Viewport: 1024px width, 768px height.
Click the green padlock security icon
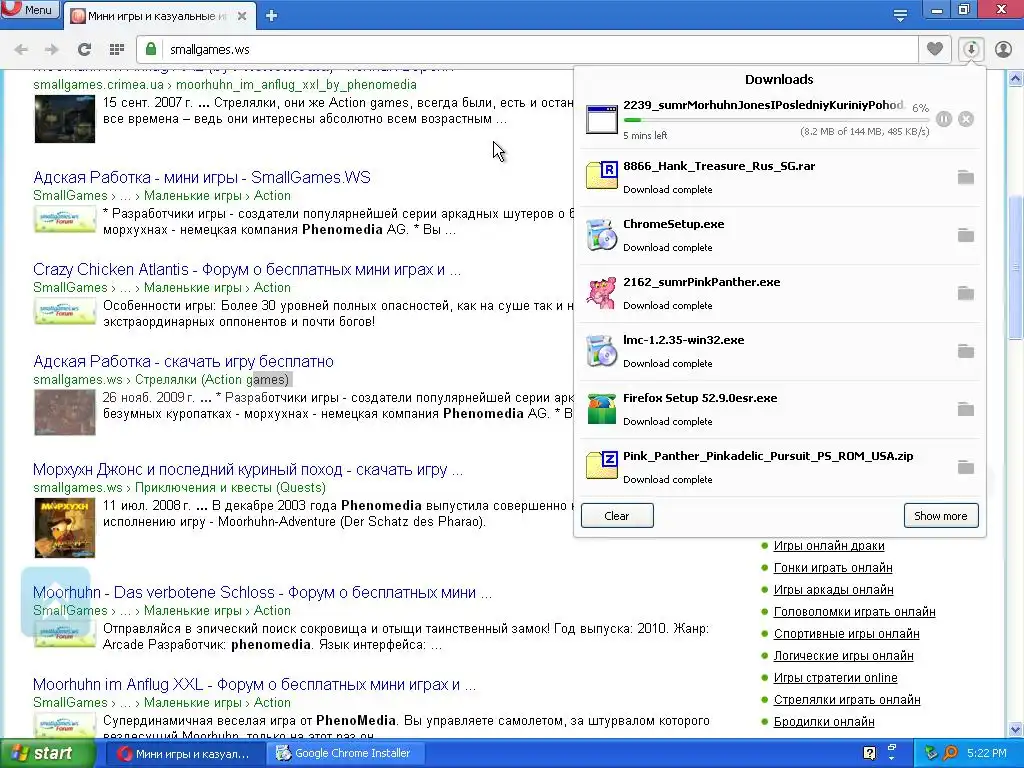click(x=151, y=49)
